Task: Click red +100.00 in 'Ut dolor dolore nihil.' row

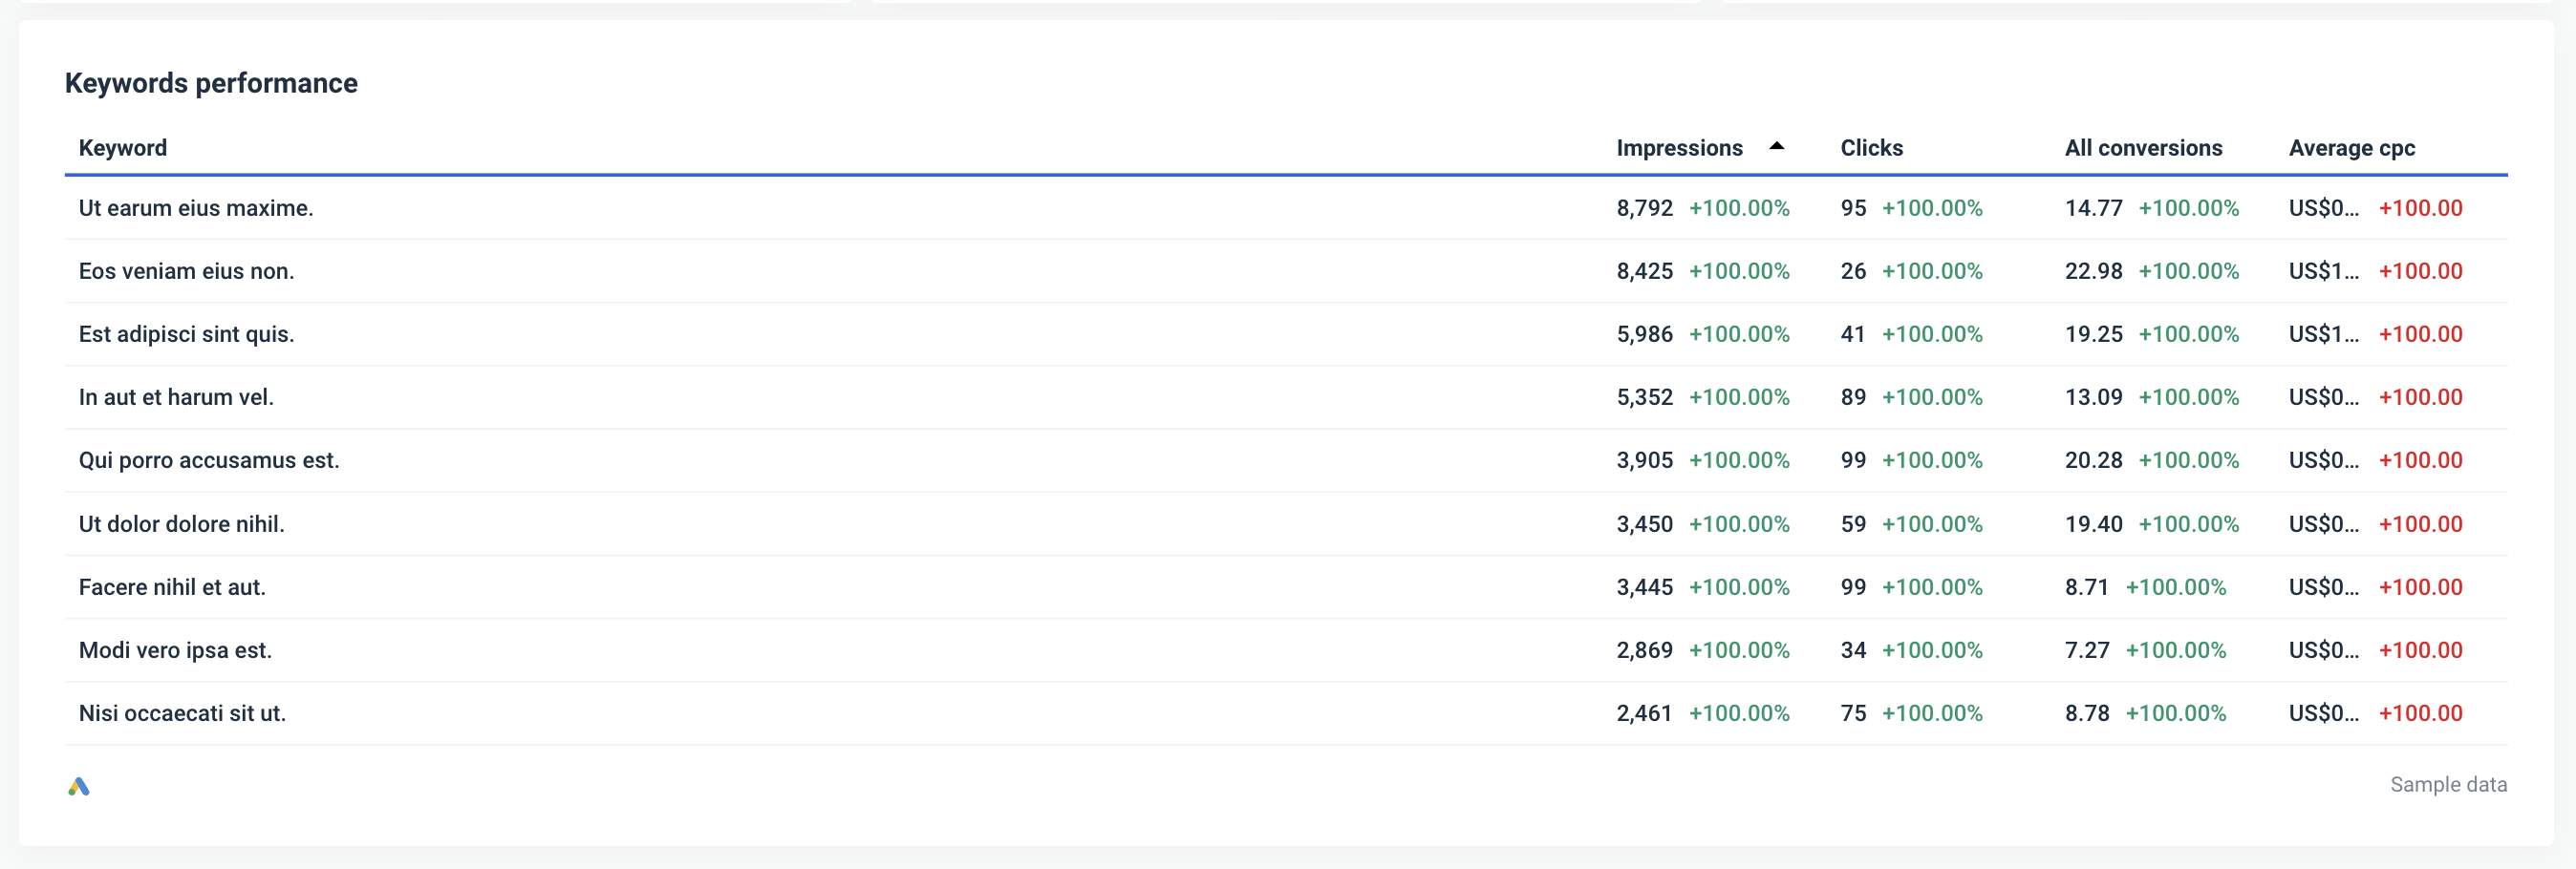Action: point(2420,524)
